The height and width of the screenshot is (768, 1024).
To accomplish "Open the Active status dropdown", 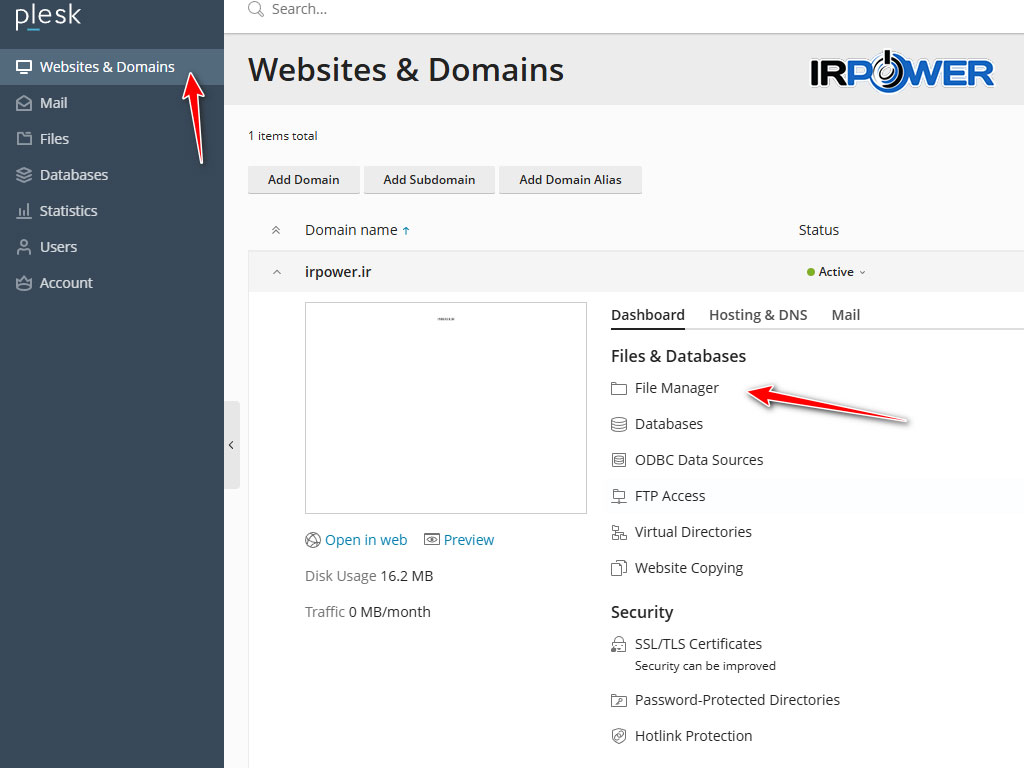I will (x=837, y=272).
